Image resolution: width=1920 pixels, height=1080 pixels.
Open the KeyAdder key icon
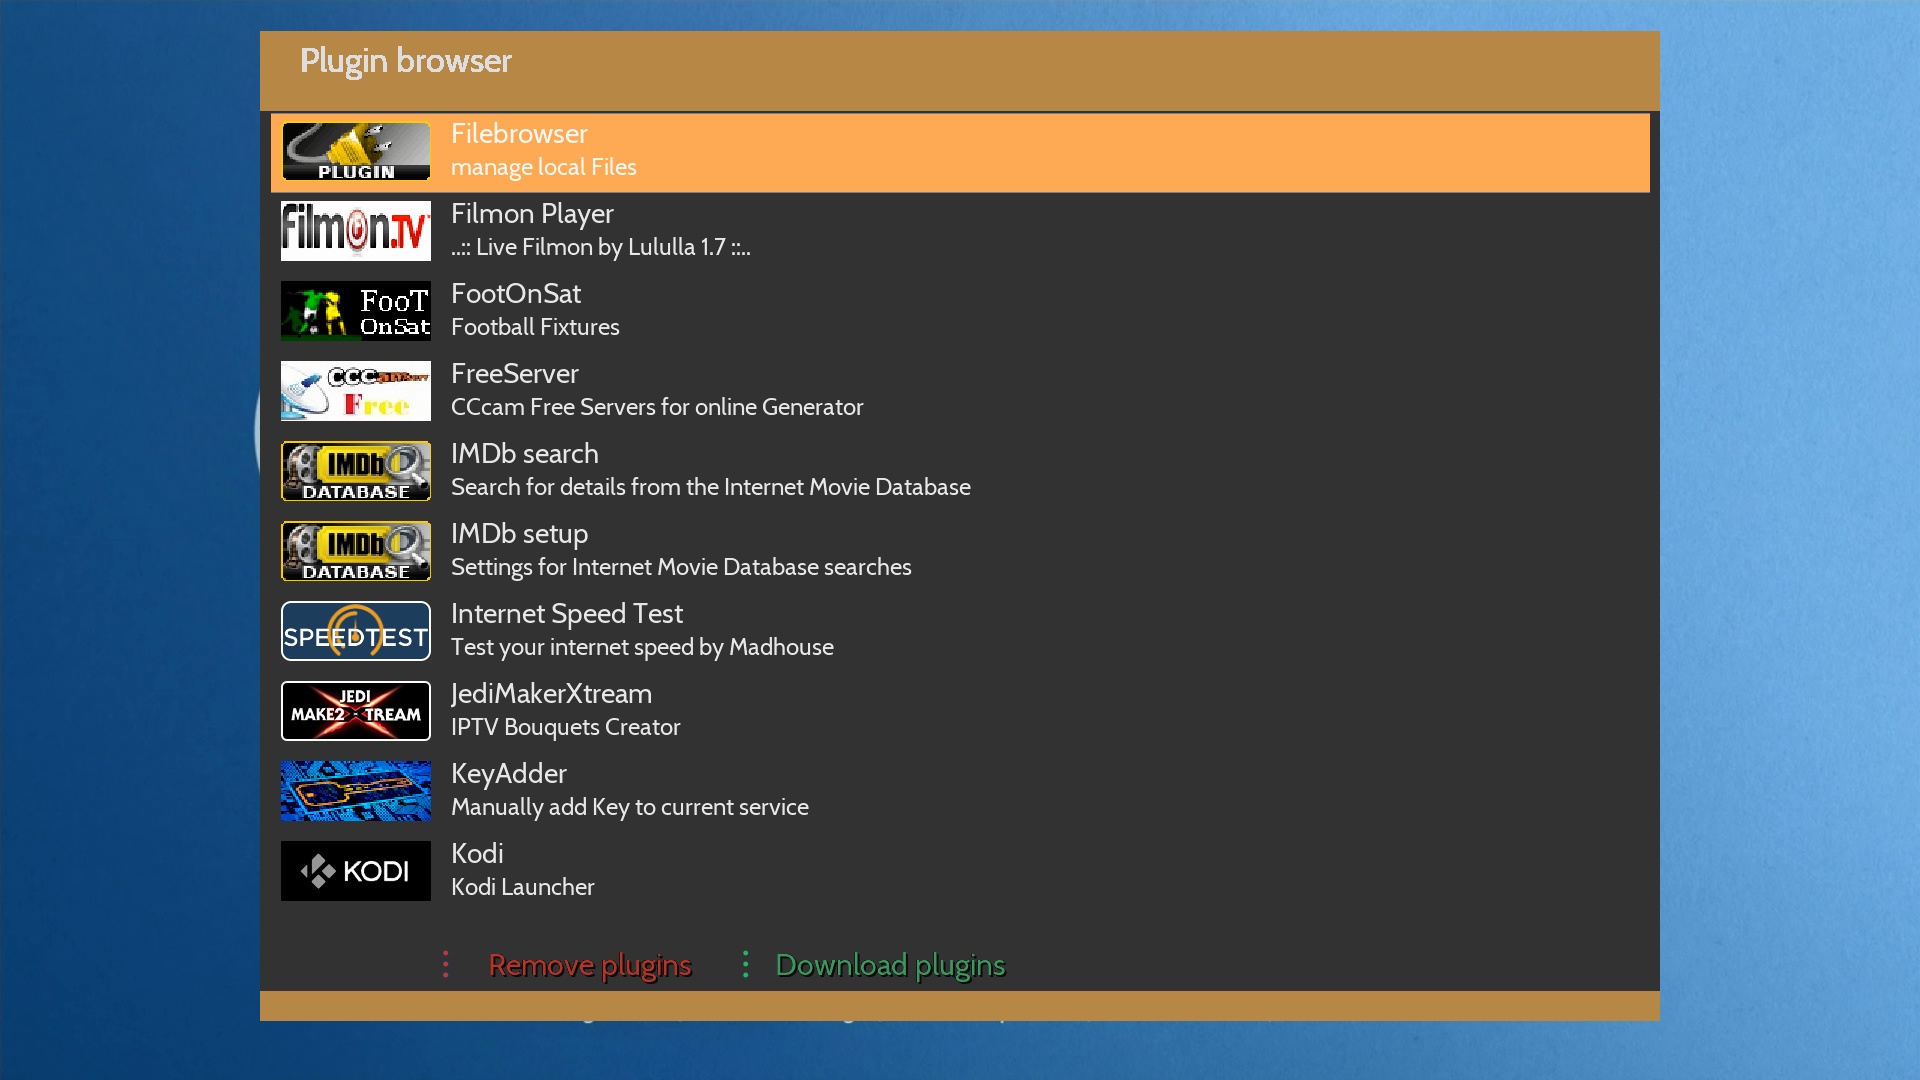point(356,791)
